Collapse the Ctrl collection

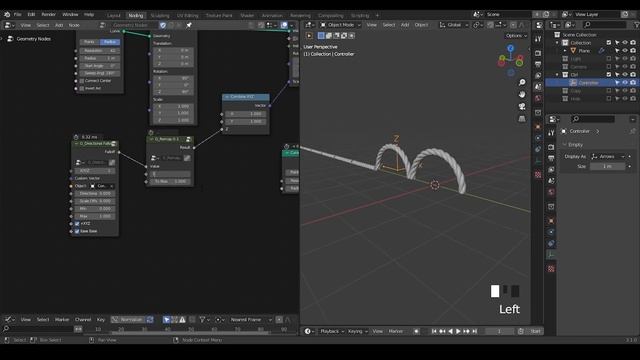[x=558, y=75]
